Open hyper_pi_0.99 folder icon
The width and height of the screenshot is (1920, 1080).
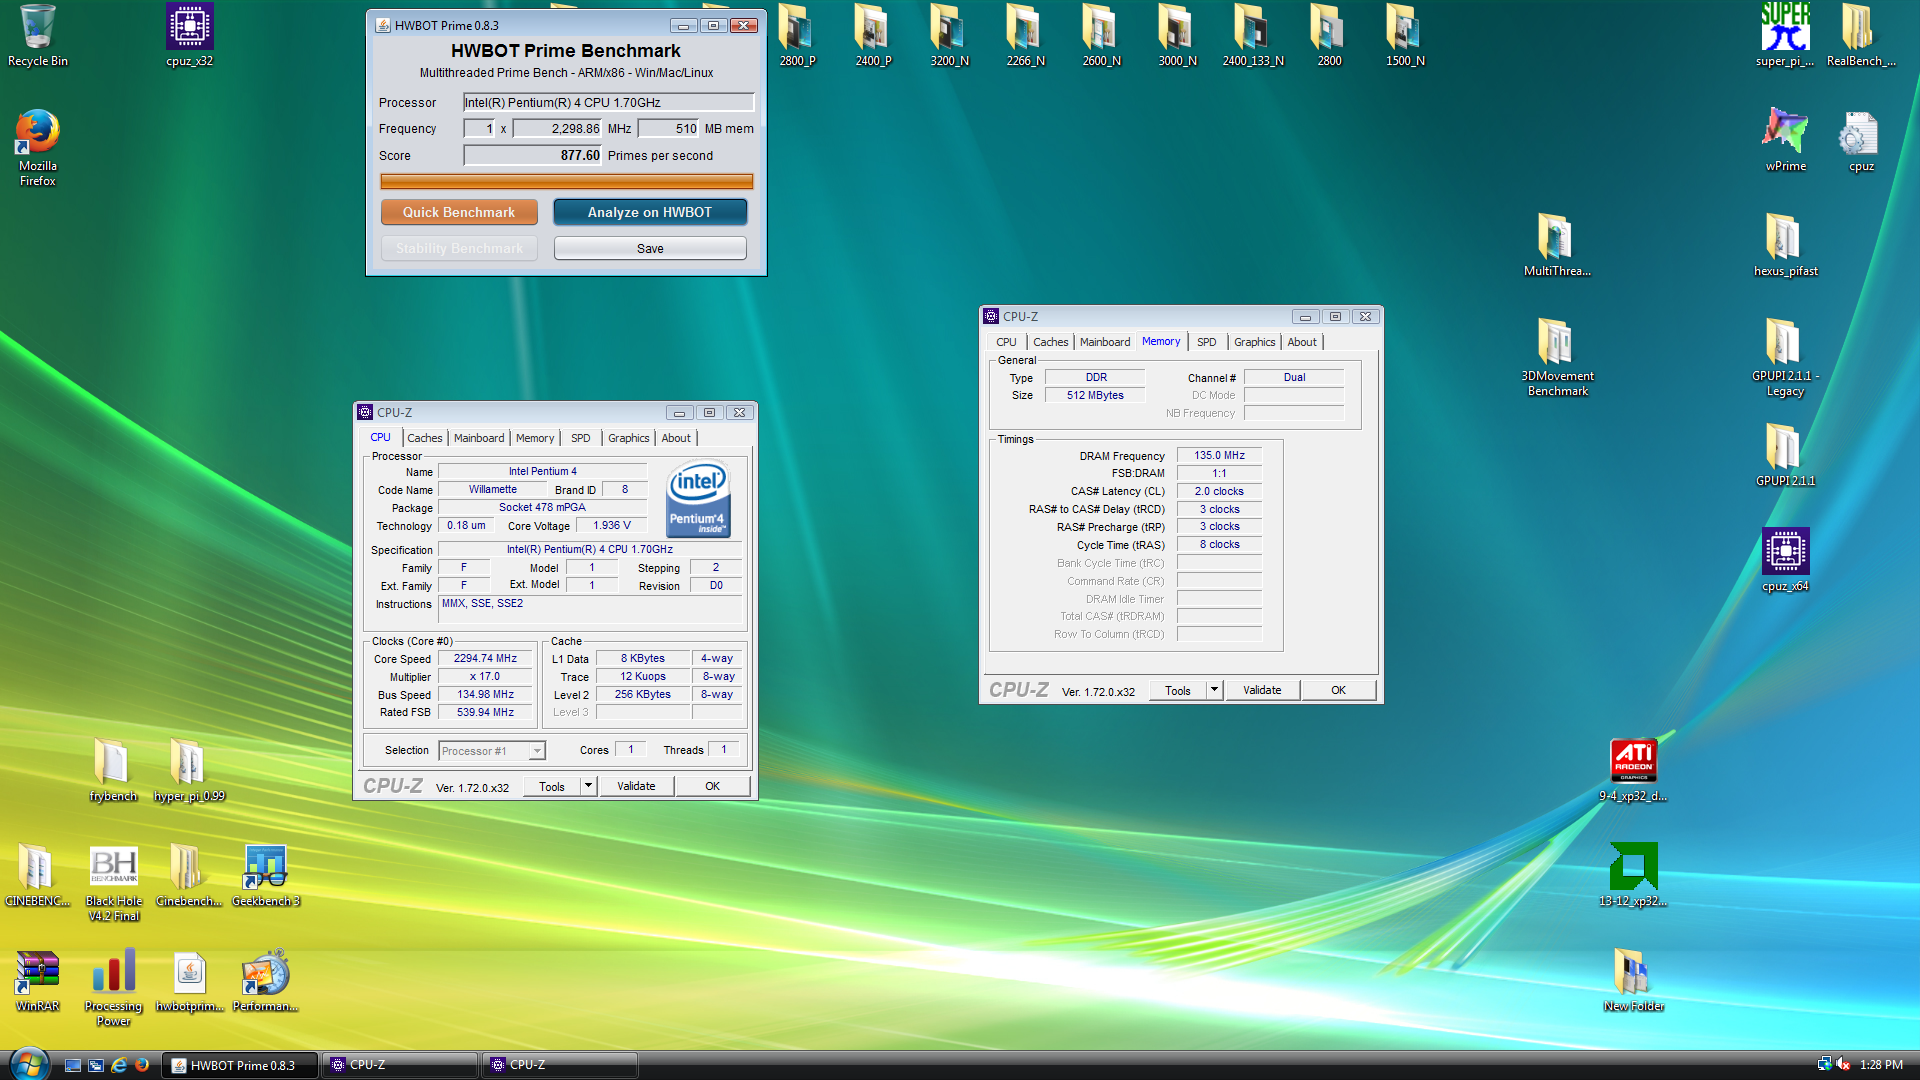click(x=189, y=770)
